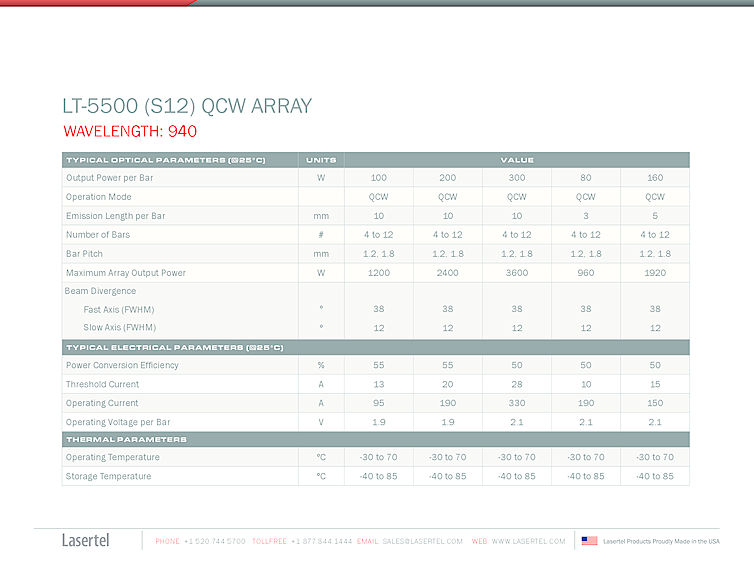Open the sales@lasertel.com email link
Viewport: 754px width, 566px height.
422,541
